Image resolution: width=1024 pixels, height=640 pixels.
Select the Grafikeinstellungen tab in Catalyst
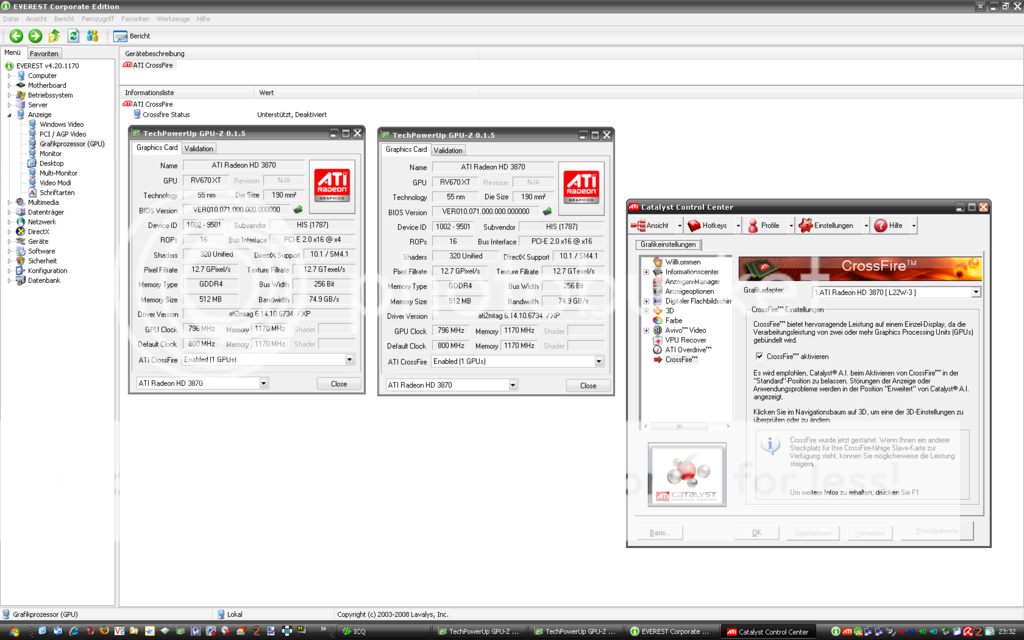click(667, 244)
